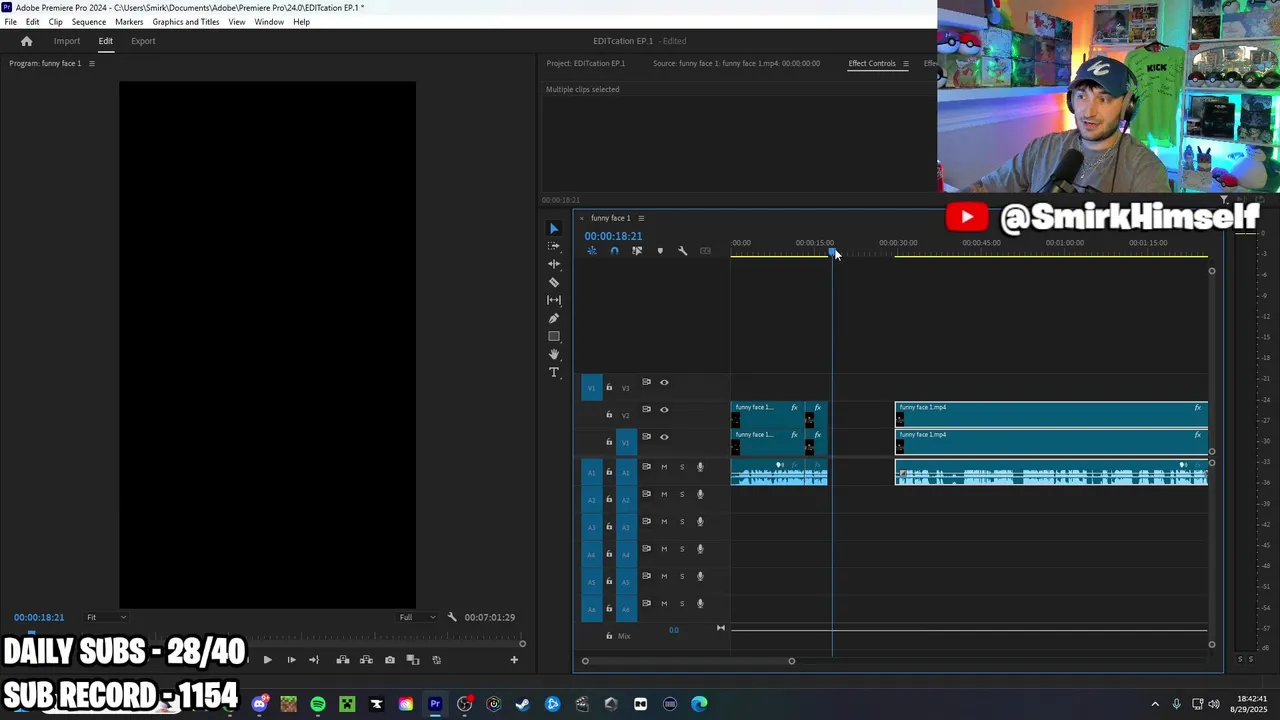Screen dimensions: 1280x720
Task: Open the Markers menu
Action: point(129,22)
